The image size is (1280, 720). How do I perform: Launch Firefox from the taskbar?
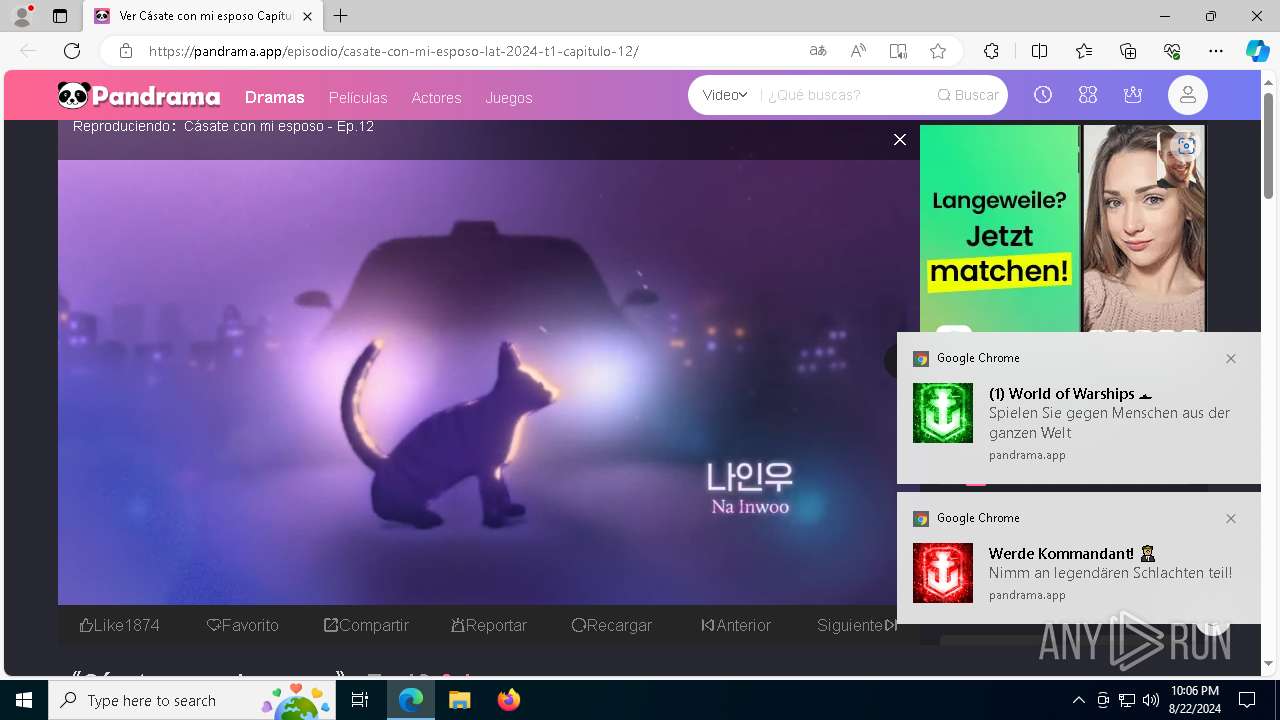pos(509,700)
